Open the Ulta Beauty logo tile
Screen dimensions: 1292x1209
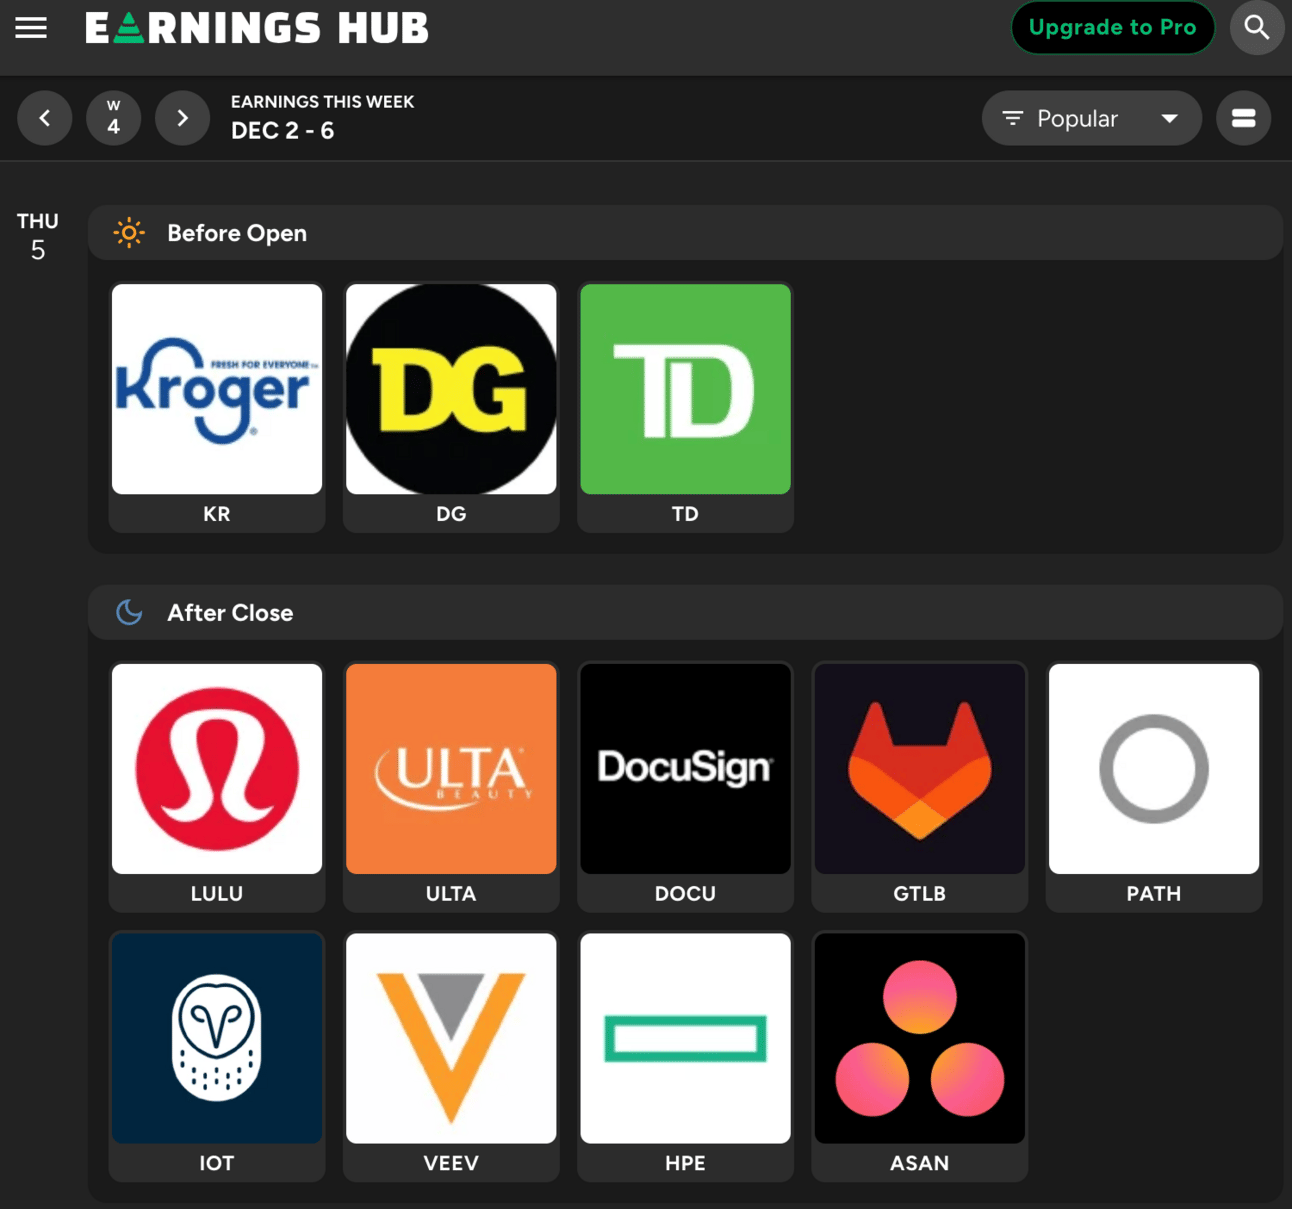click(x=451, y=769)
